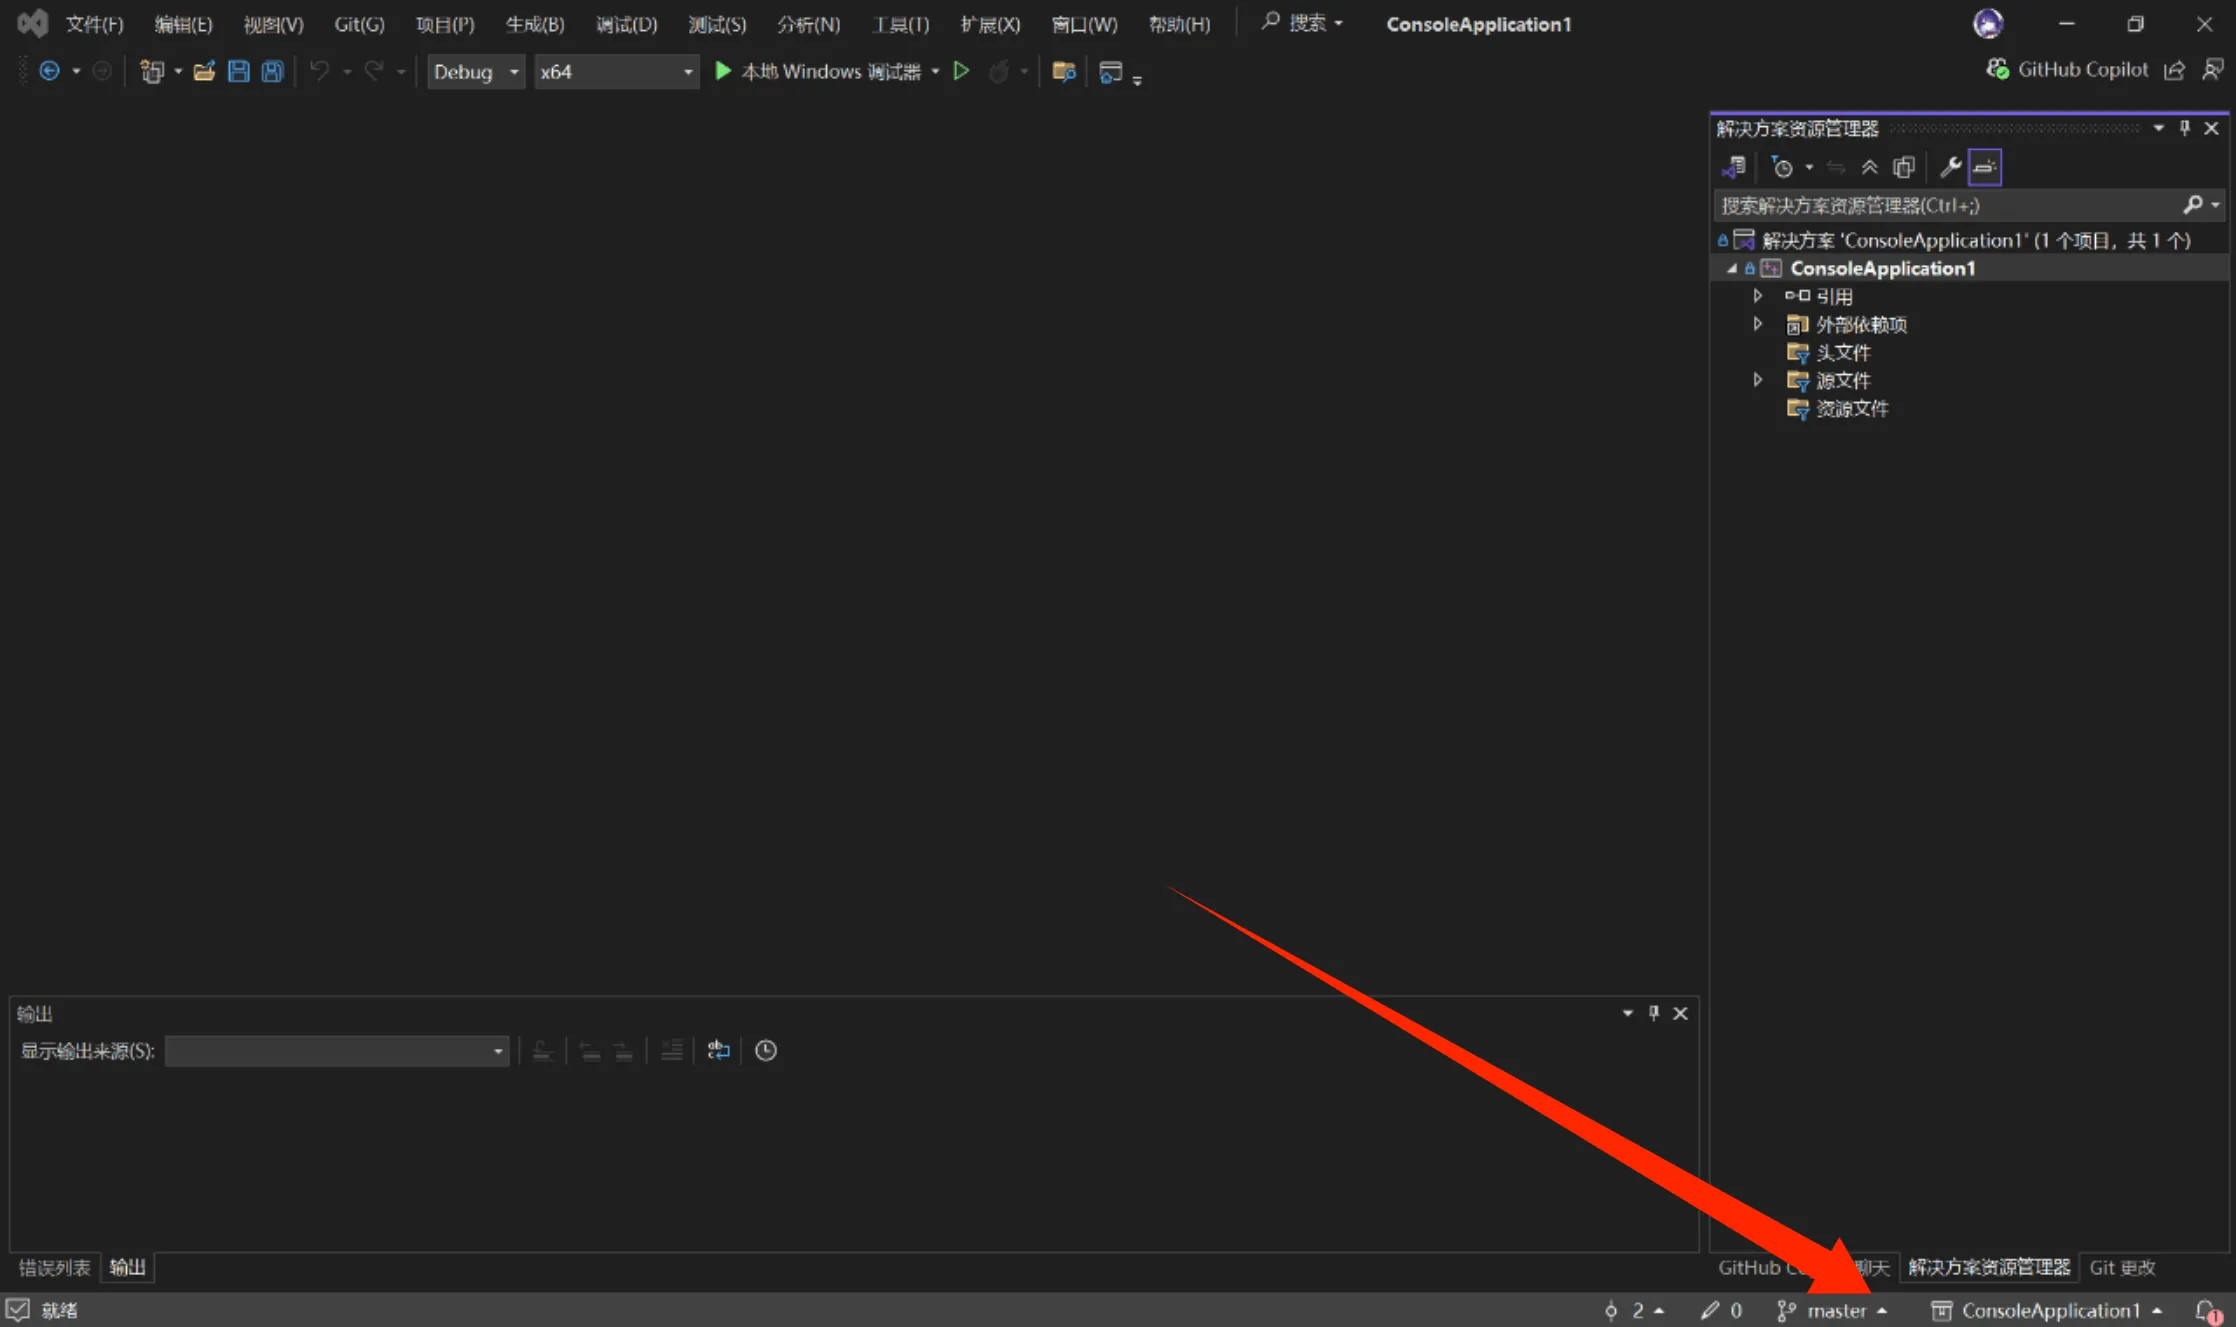The image size is (2236, 1327).
Task: Pin the Solution Explorer panel
Action: pyautogui.click(x=2185, y=128)
